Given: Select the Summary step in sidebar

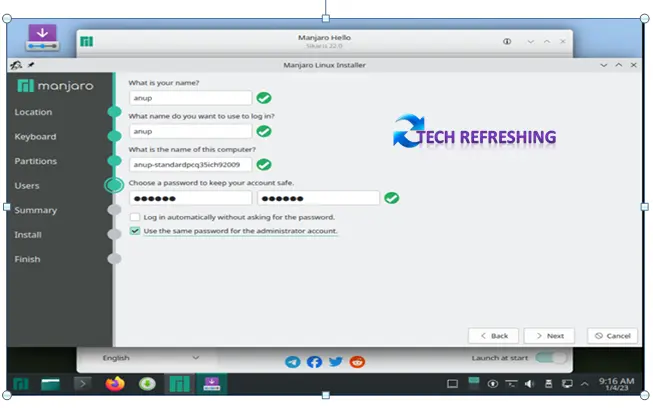Looking at the screenshot, I should pyautogui.click(x=35, y=210).
